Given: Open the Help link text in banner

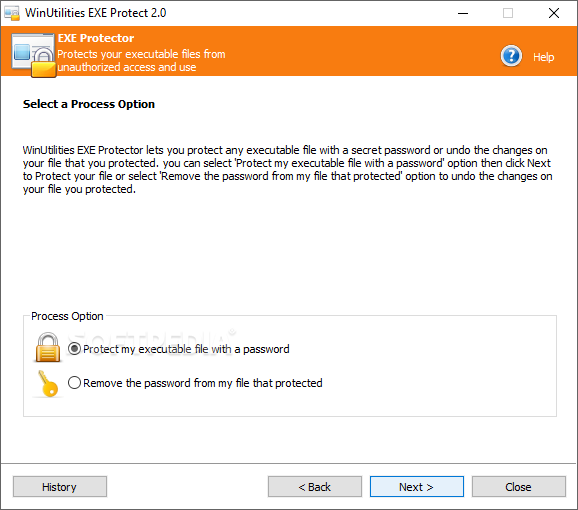Looking at the screenshot, I should click(543, 57).
